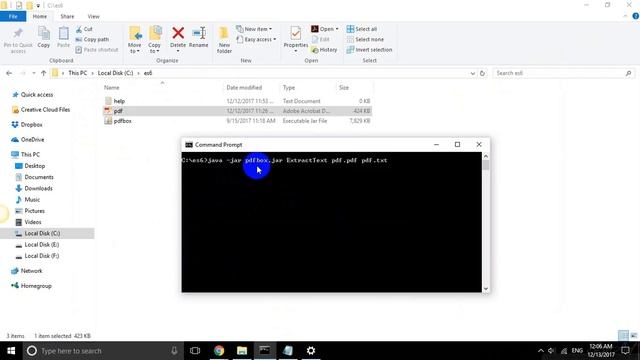Click This PC in address bar
The image size is (640, 360).
[x=78, y=73]
